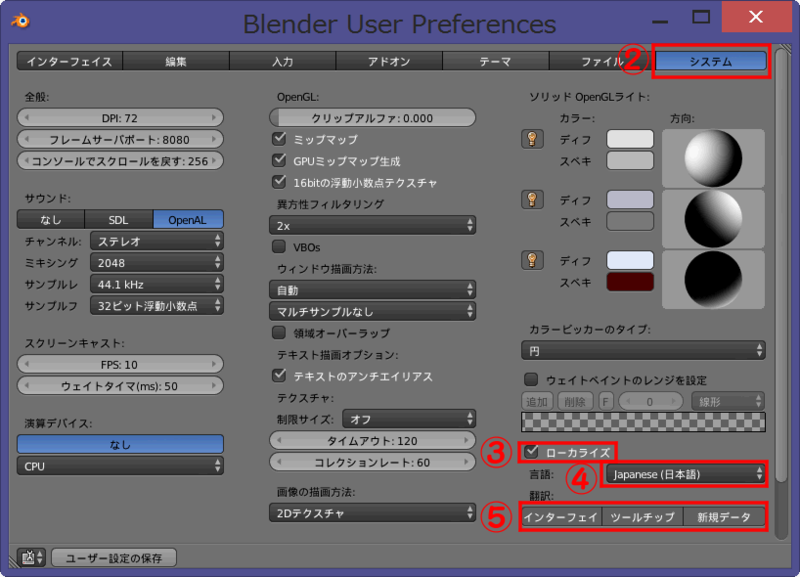
Task: Click the dark red スペキ color swatch
Action: (630, 282)
